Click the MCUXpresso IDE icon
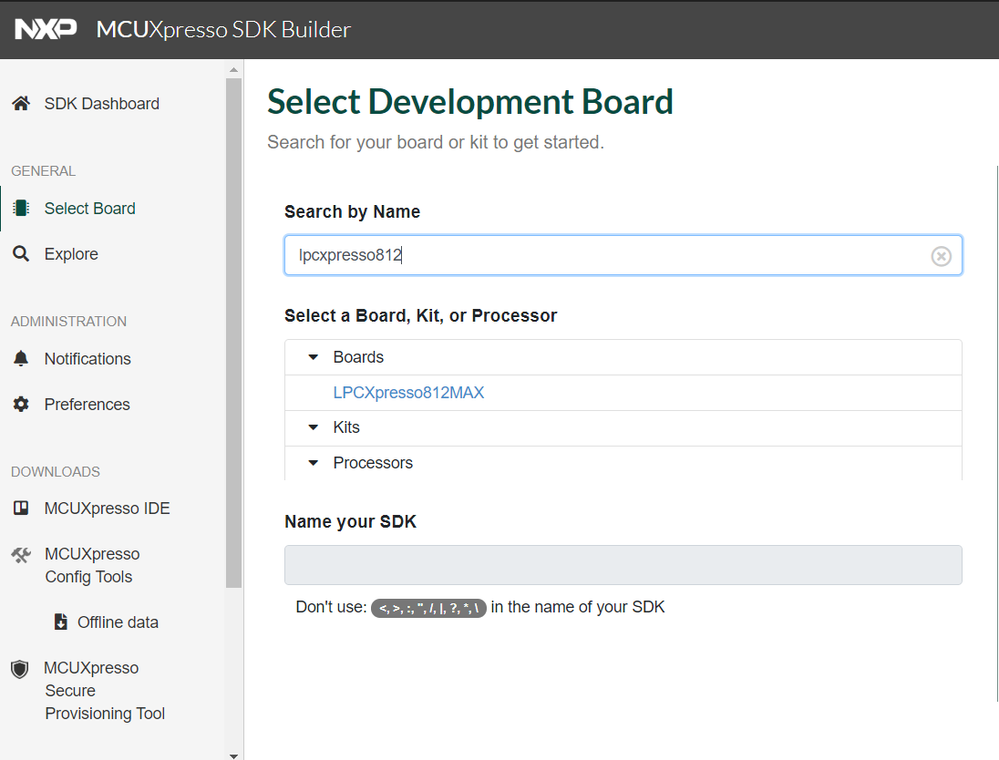 [20, 509]
